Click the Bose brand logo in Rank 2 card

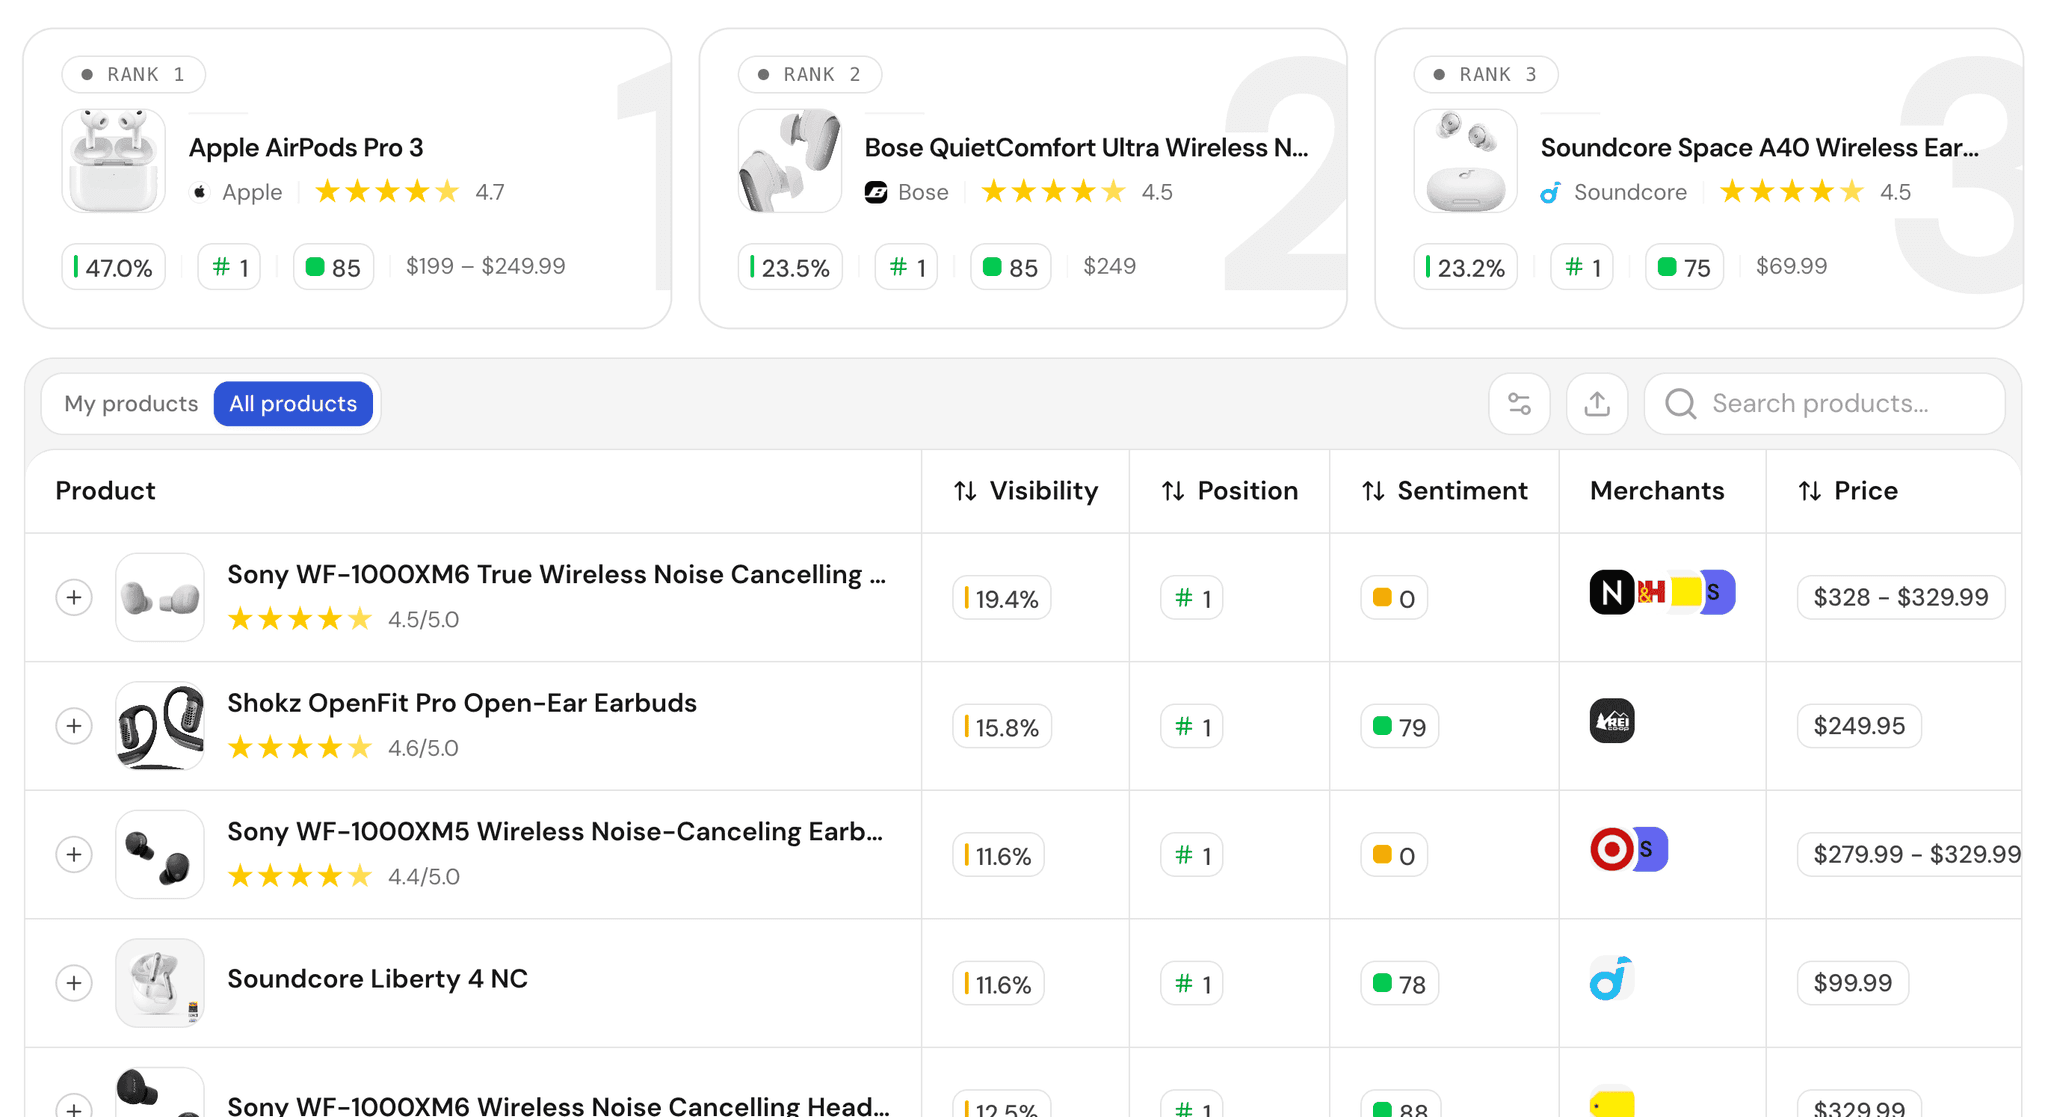(876, 192)
